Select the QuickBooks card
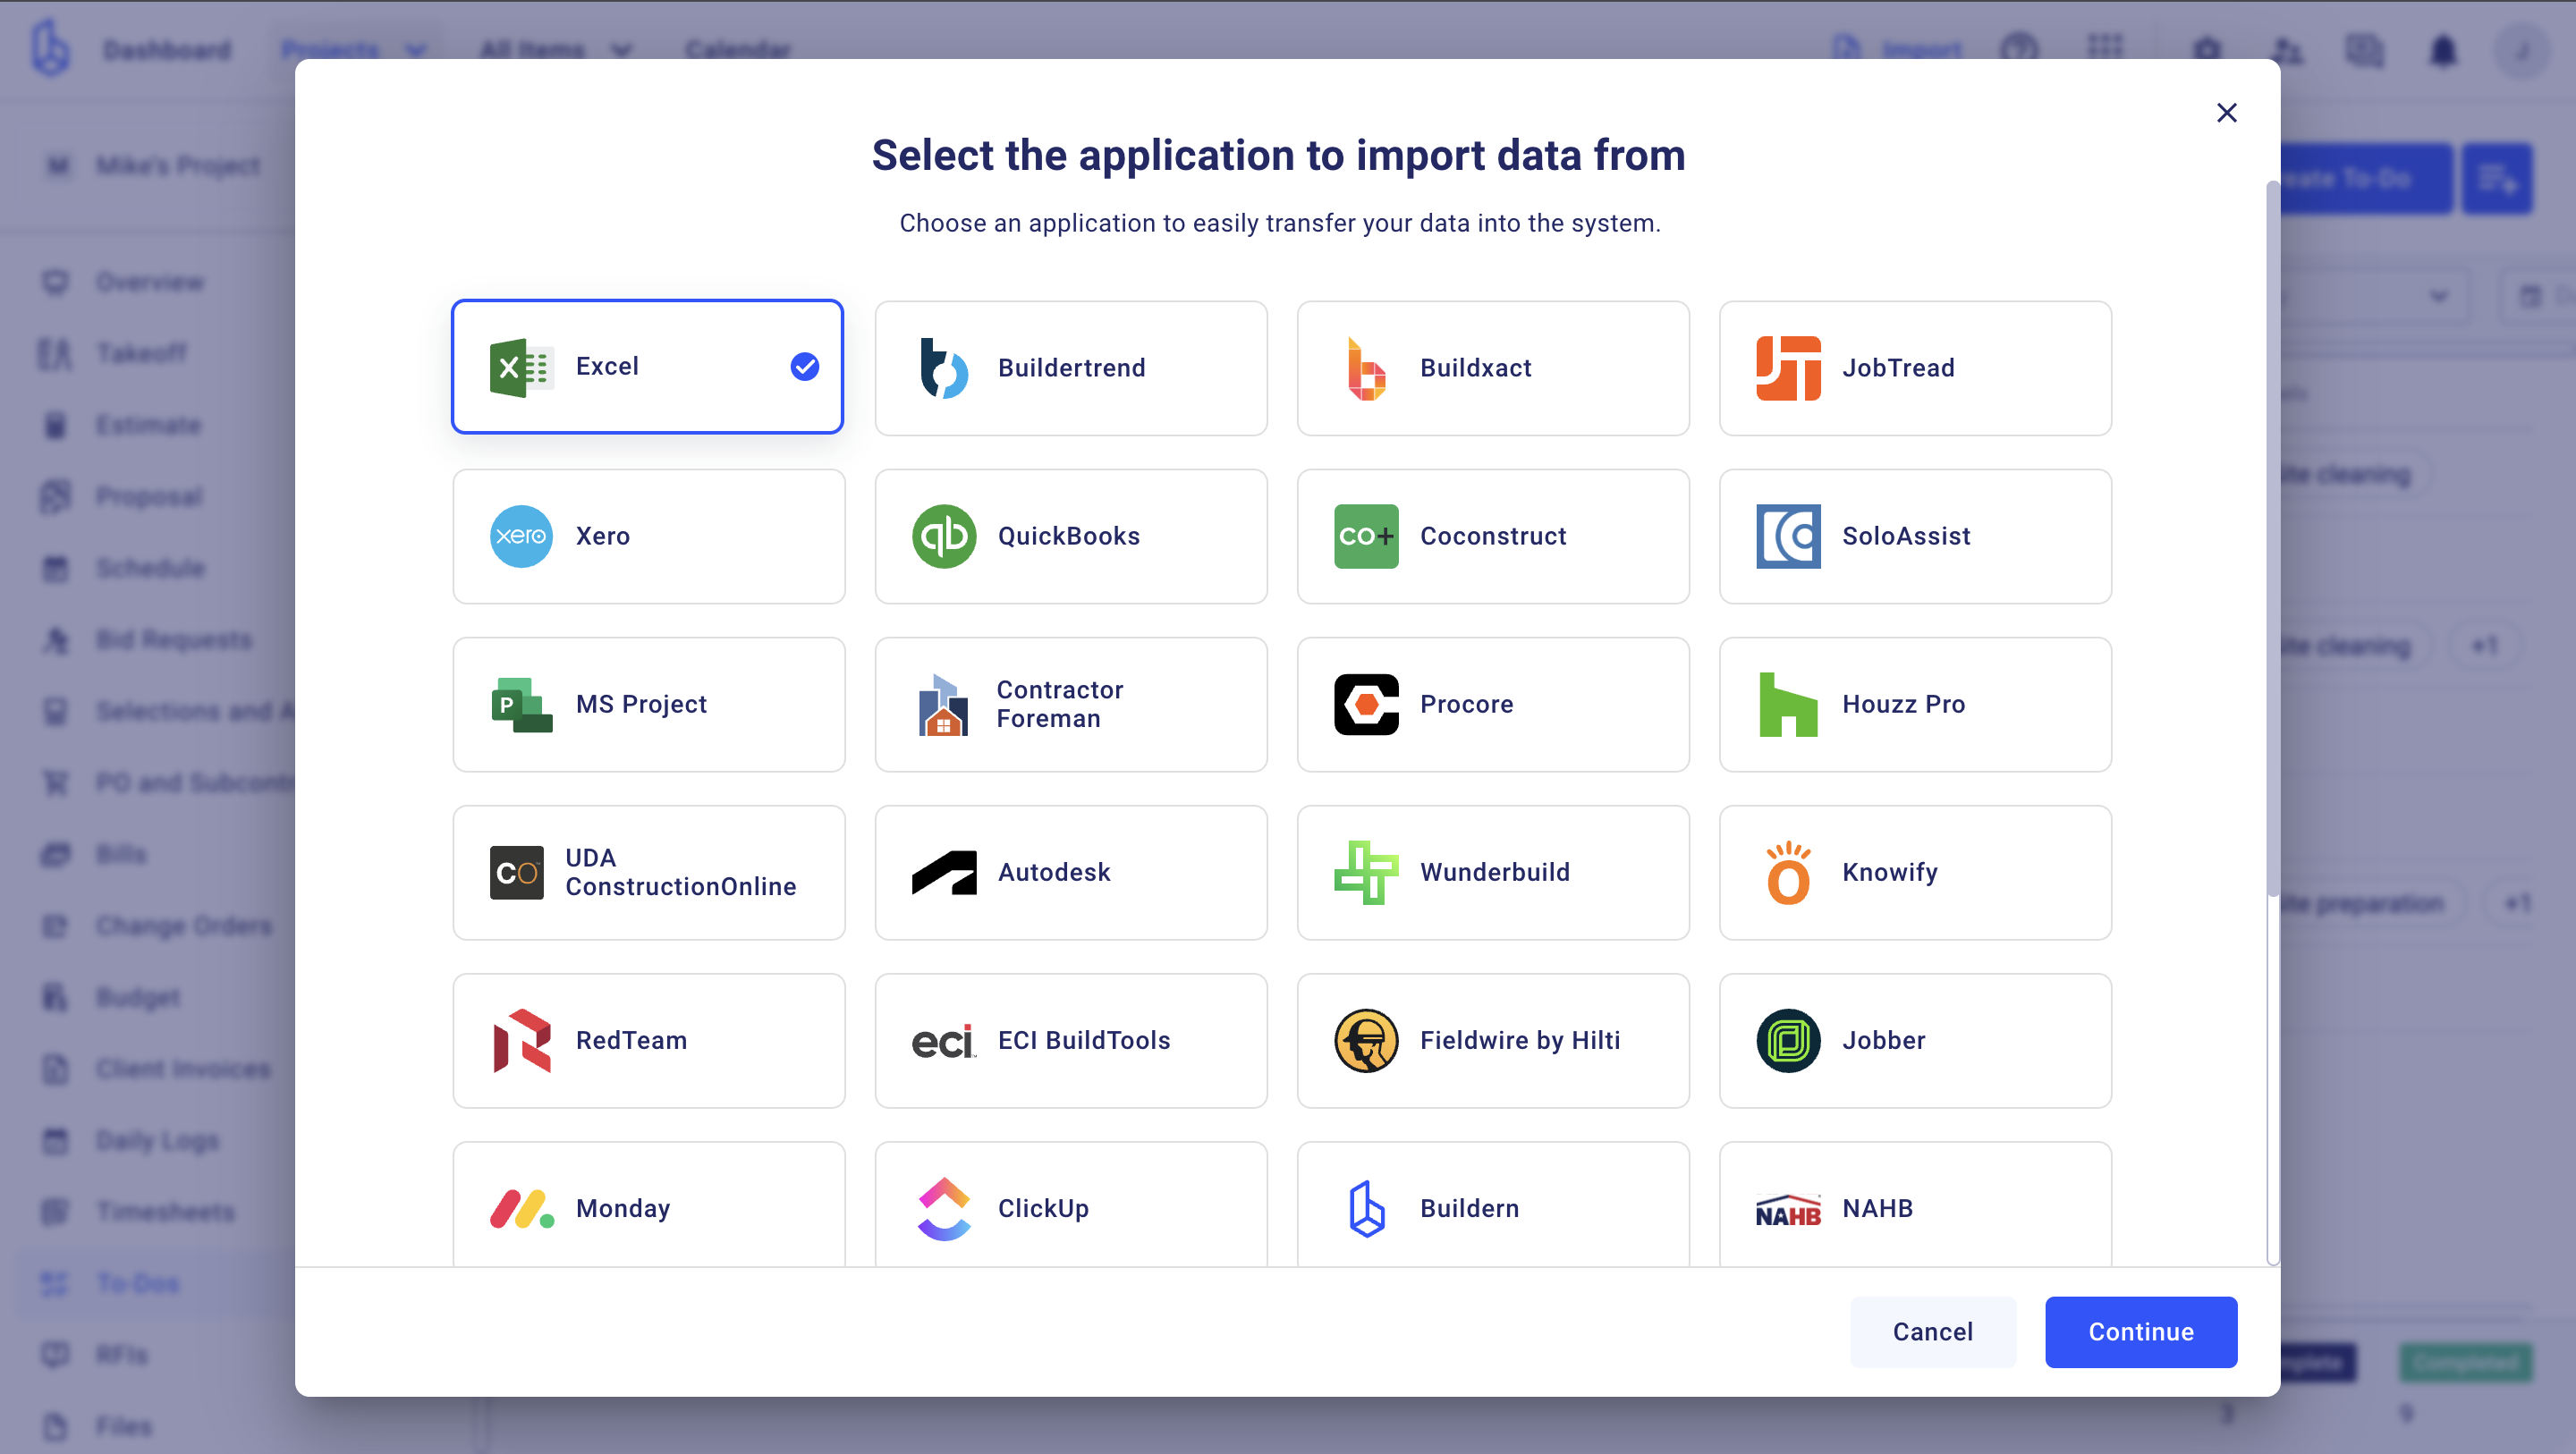The width and height of the screenshot is (2576, 1454). 1071,536
